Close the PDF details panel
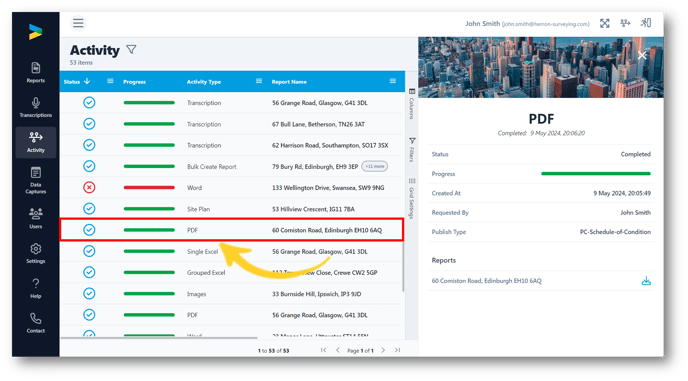The width and height of the screenshot is (688, 381). pos(642,55)
